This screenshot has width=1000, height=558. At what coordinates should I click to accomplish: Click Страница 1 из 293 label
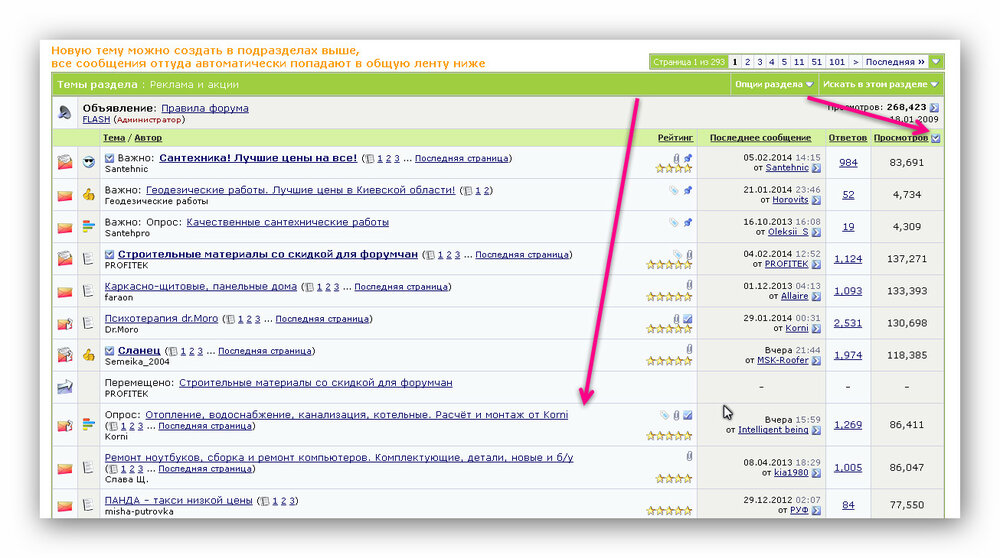(689, 62)
